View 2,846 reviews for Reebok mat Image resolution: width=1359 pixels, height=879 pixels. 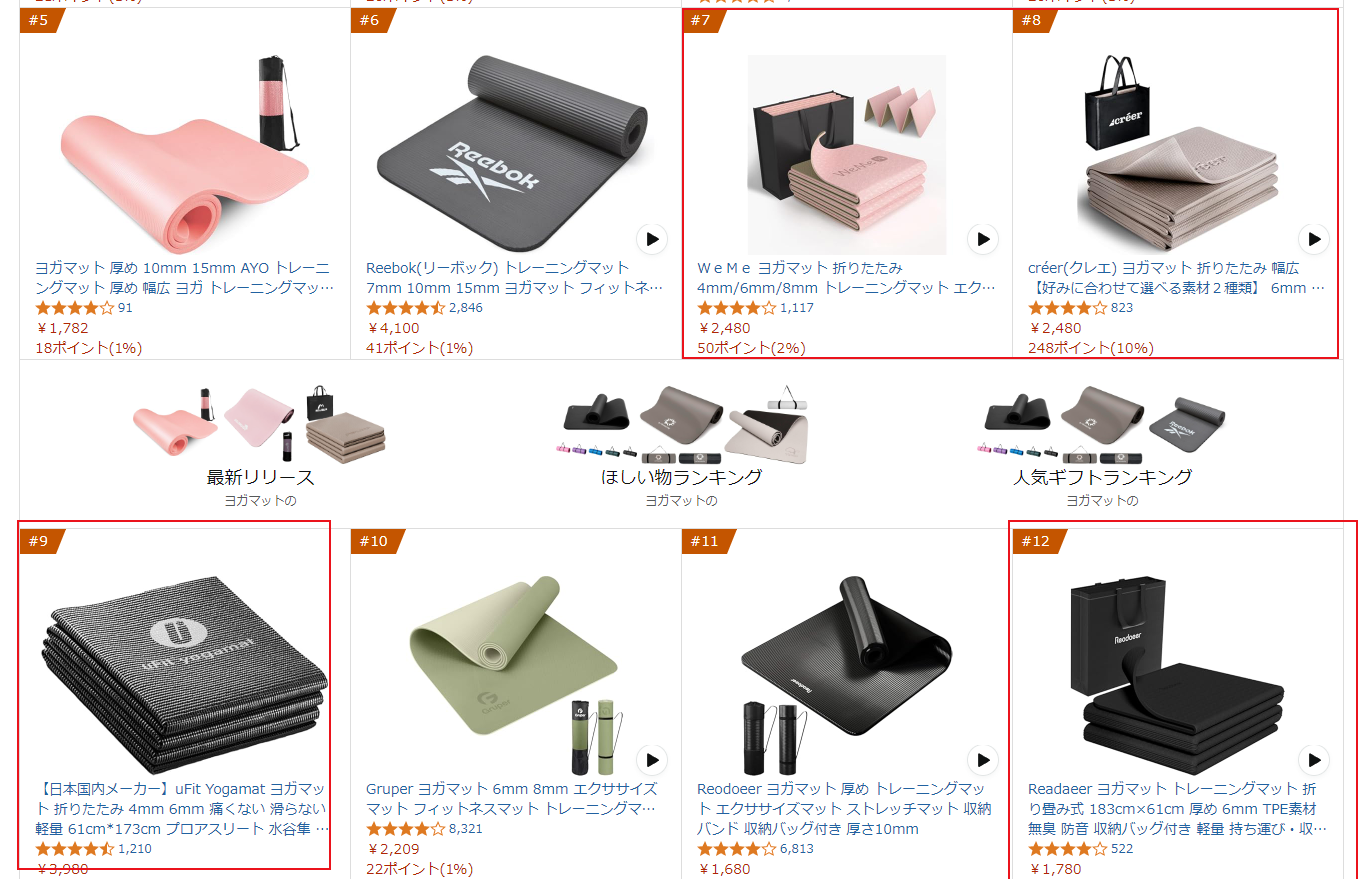point(466,307)
